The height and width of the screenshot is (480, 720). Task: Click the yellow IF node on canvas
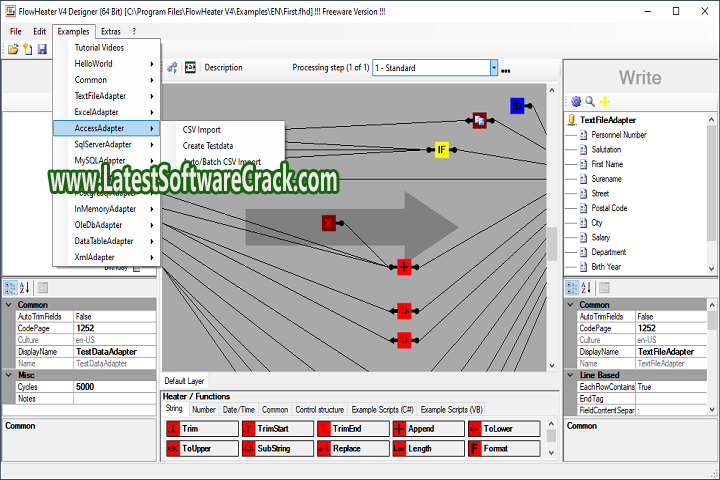tap(441, 150)
